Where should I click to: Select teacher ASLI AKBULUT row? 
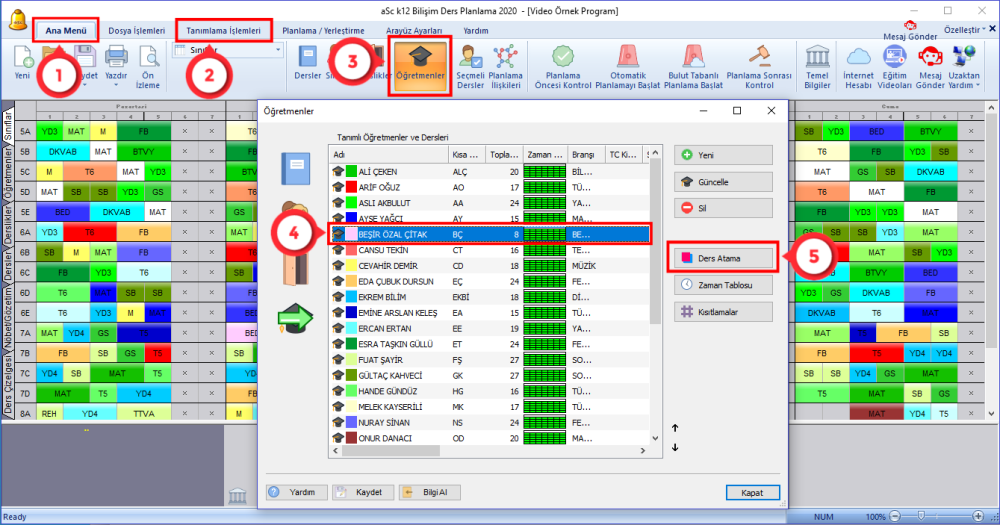(489, 203)
